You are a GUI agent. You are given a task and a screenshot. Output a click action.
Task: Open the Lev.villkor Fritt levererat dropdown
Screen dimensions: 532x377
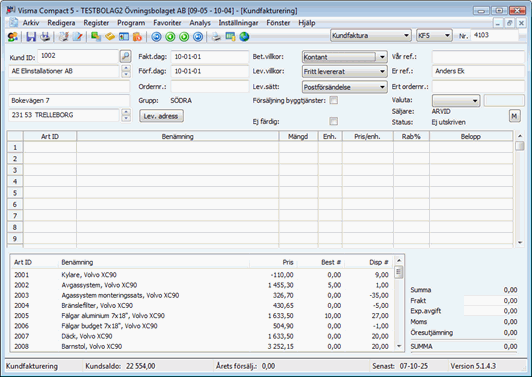344,71
